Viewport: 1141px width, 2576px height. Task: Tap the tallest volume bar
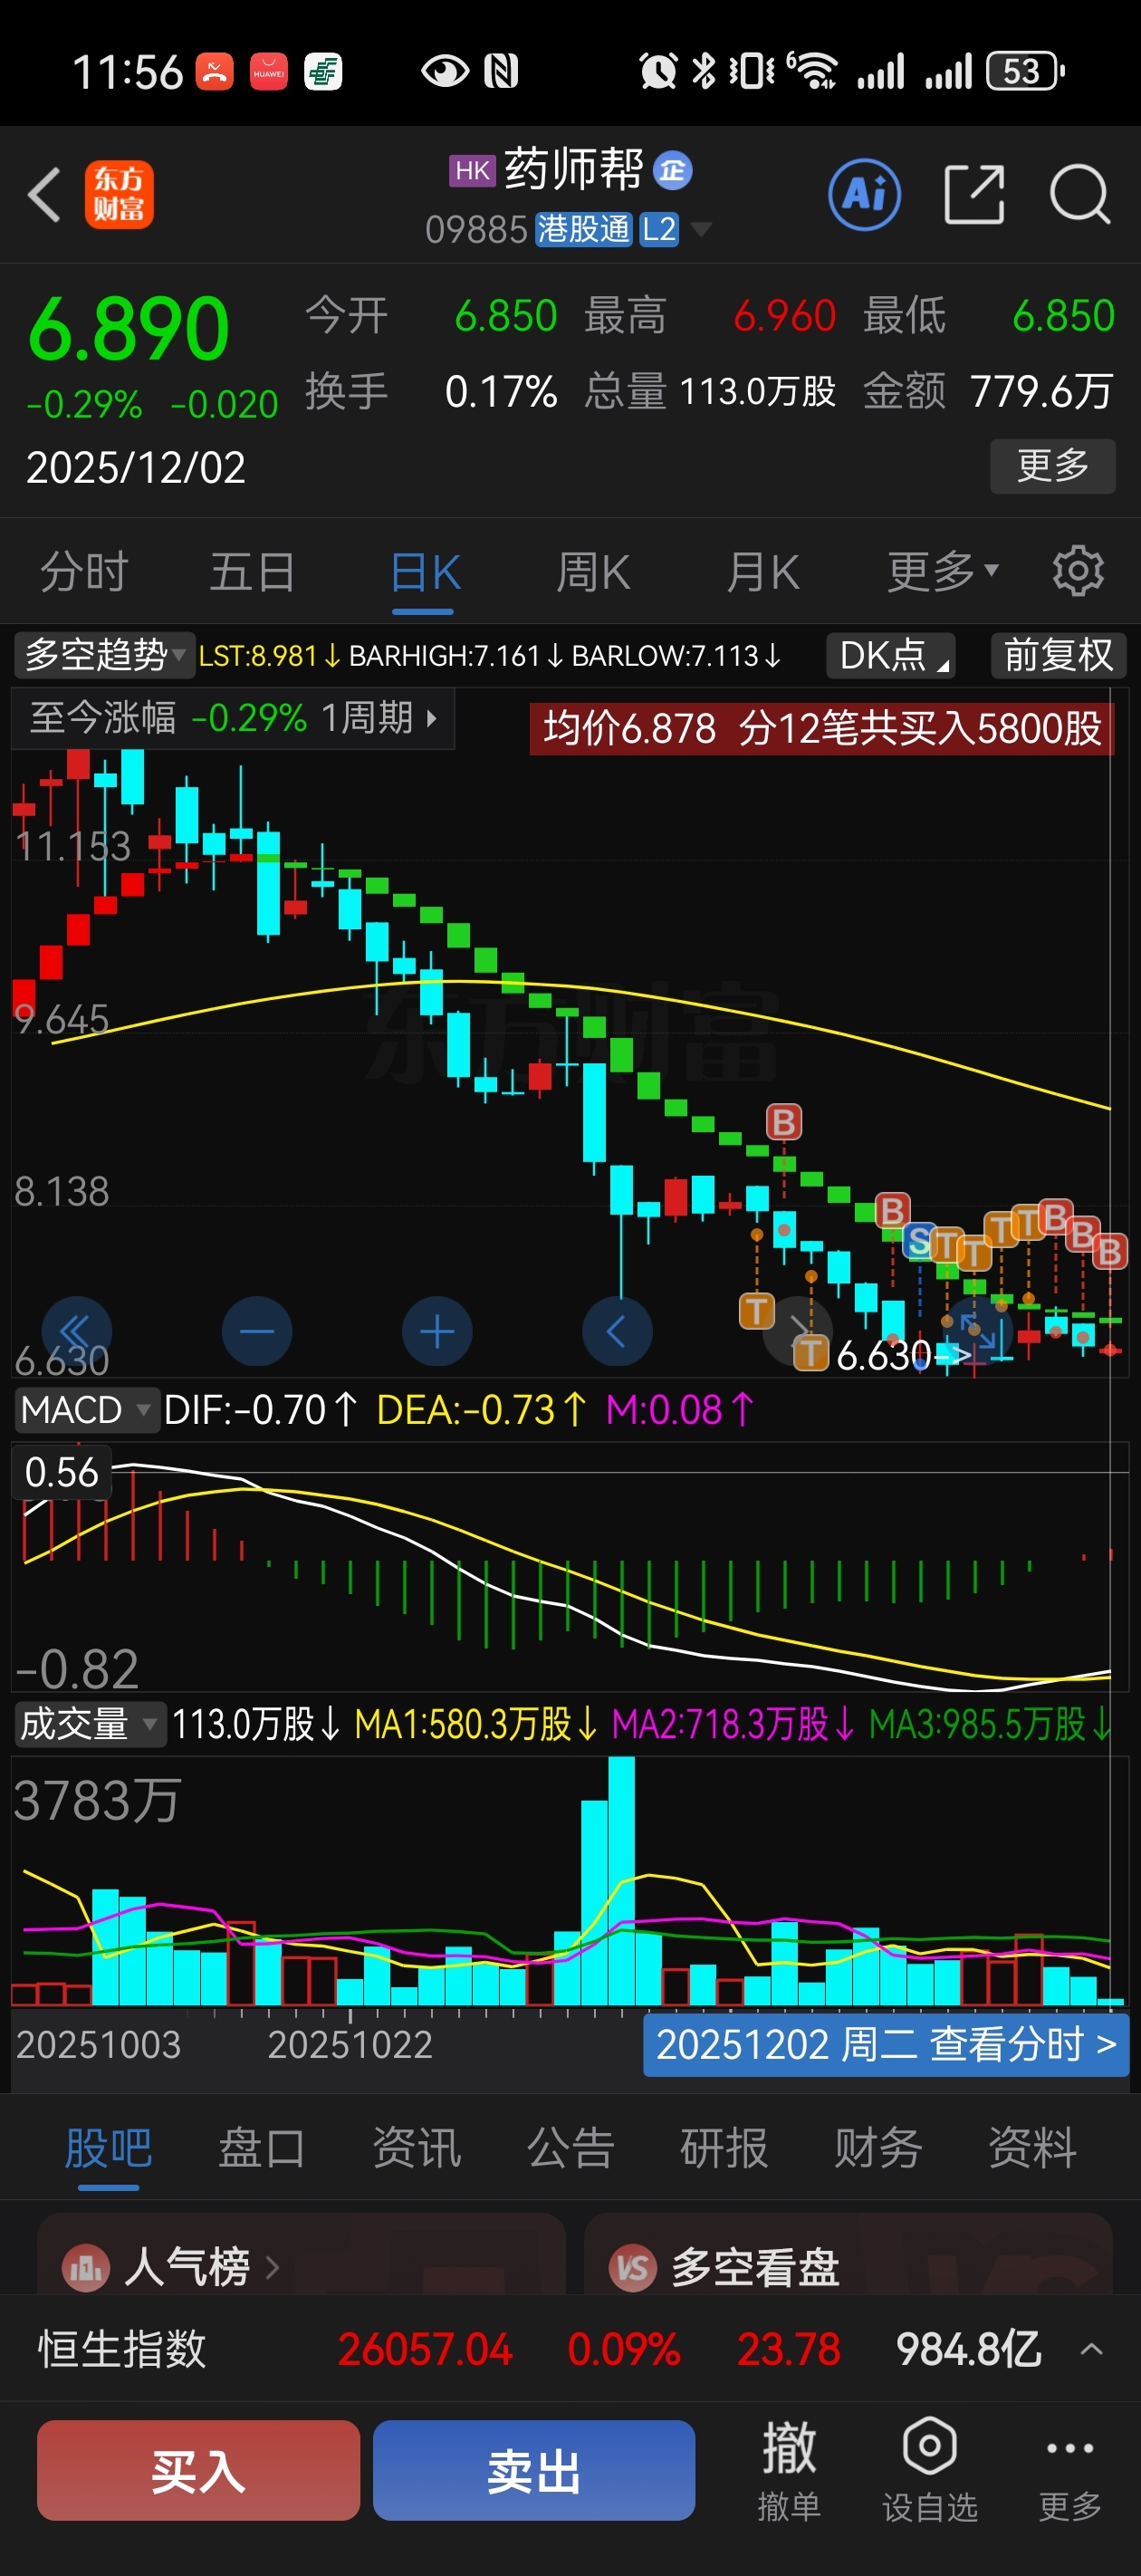[x=621, y=1881]
